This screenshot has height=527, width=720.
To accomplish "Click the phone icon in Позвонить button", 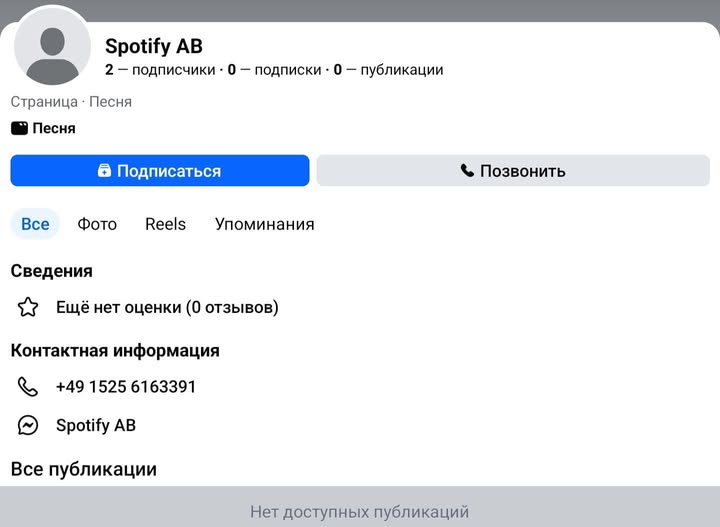I will coord(467,171).
